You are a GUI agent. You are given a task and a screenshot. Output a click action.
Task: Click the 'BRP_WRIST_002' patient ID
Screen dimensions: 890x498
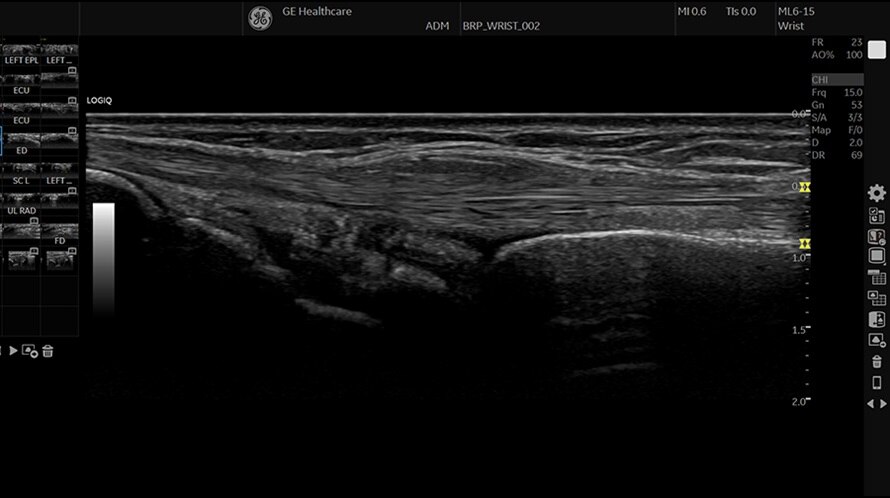click(501, 26)
